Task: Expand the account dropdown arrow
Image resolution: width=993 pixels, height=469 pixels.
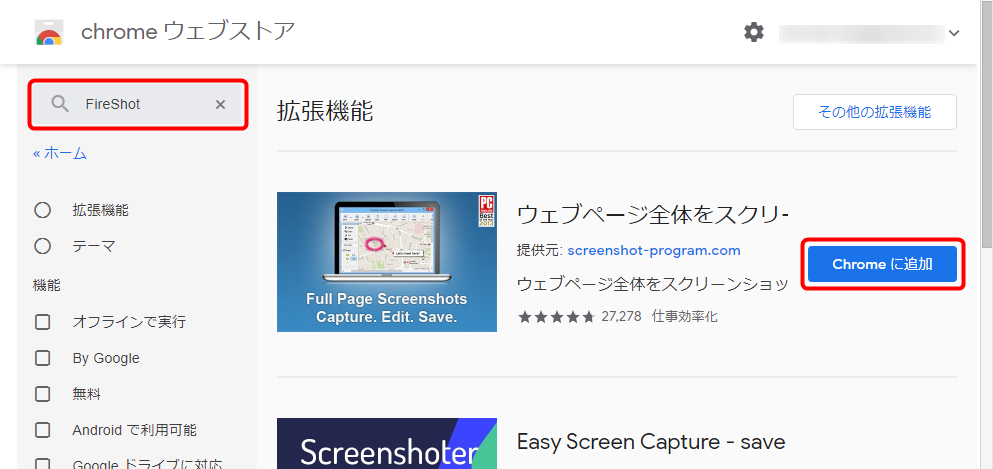Action: [954, 33]
